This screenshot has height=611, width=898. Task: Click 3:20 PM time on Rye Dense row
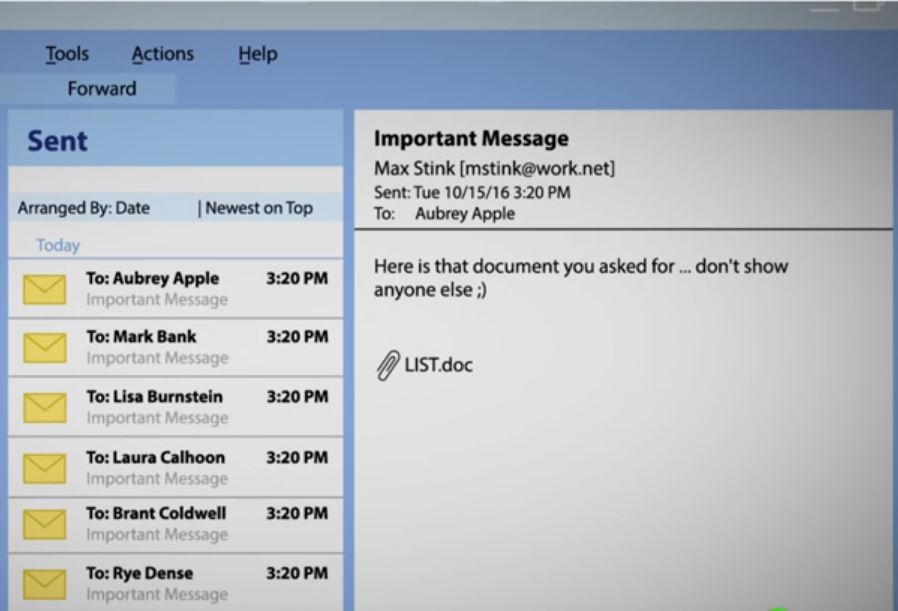point(297,573)
